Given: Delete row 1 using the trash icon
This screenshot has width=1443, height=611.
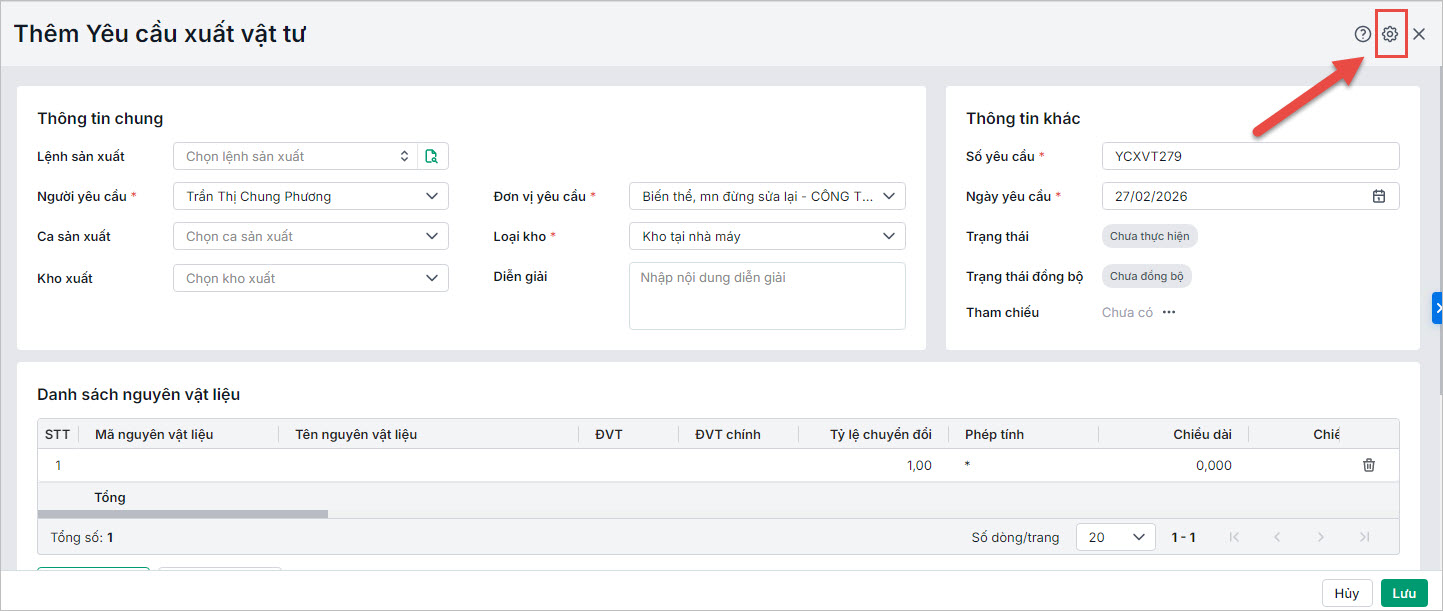Looking at the screenshot, I should click(x=1369, y=465).
